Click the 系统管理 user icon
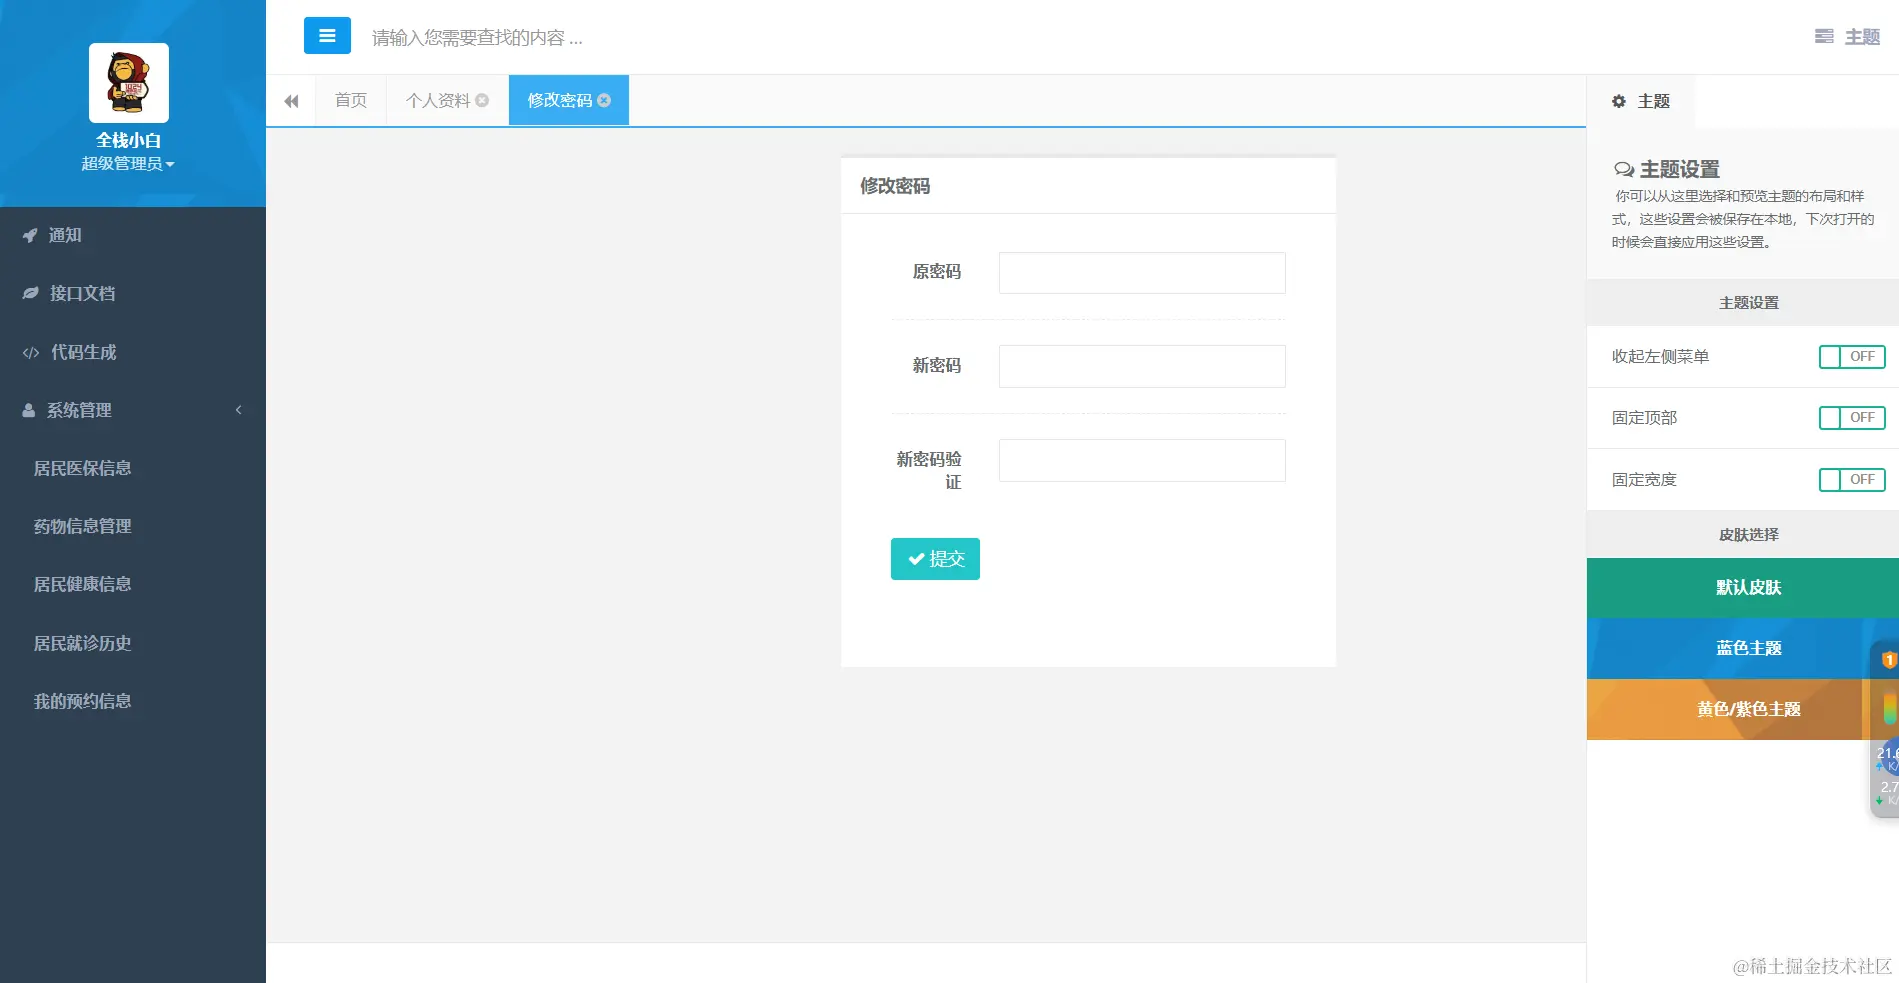The height and width of the screenshot is (983, 1899). tap(29, 410)
